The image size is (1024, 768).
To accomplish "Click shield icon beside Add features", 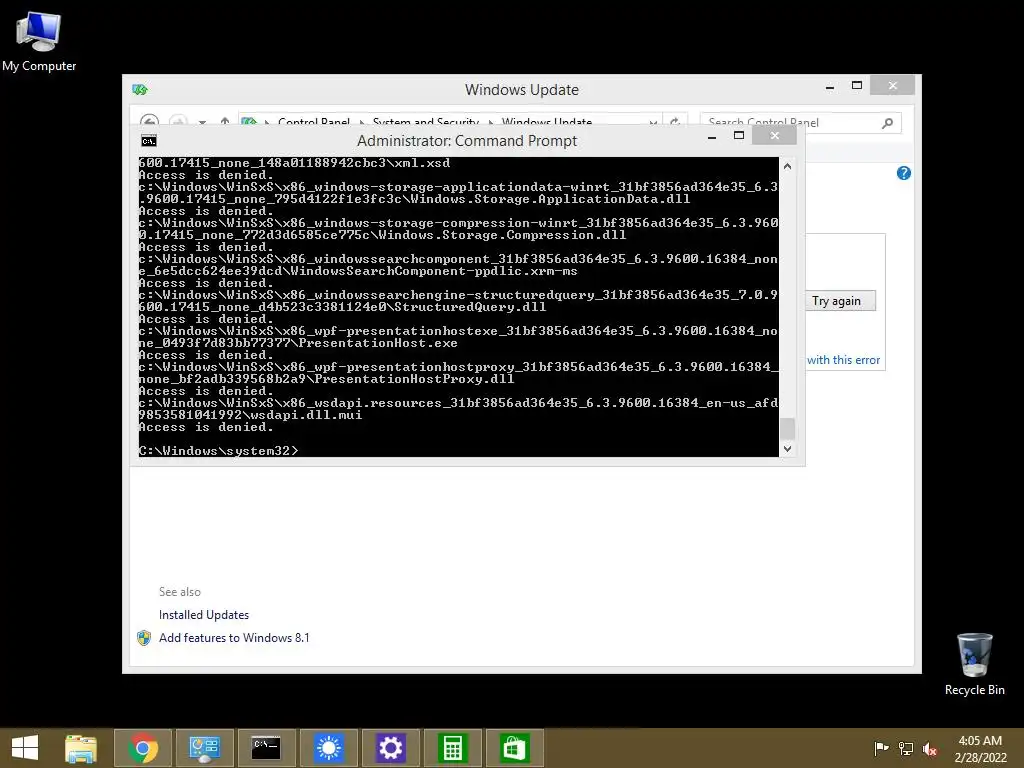I will (x=144, y=638).
